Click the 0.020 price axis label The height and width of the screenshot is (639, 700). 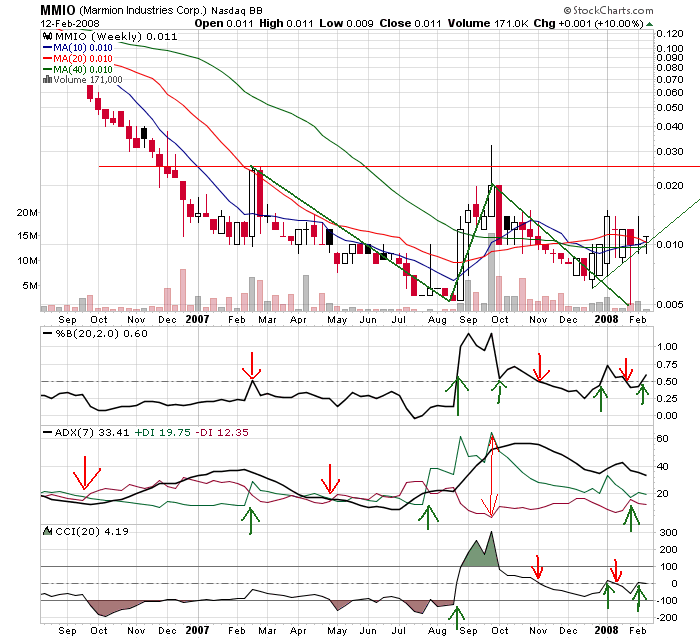click(670, 185)
